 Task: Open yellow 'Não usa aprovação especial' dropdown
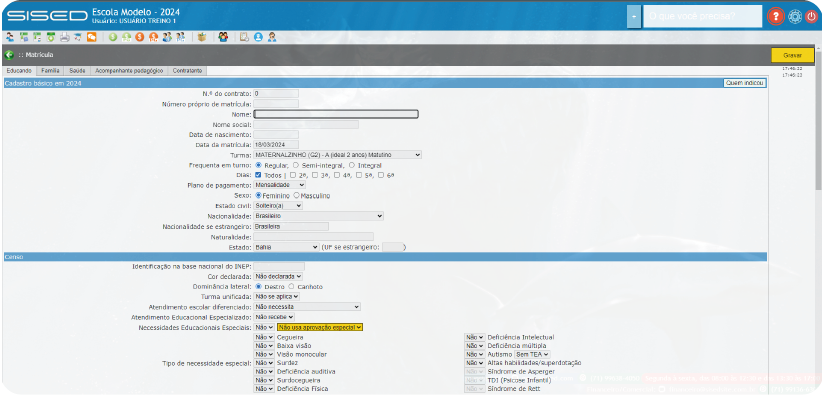320,327
